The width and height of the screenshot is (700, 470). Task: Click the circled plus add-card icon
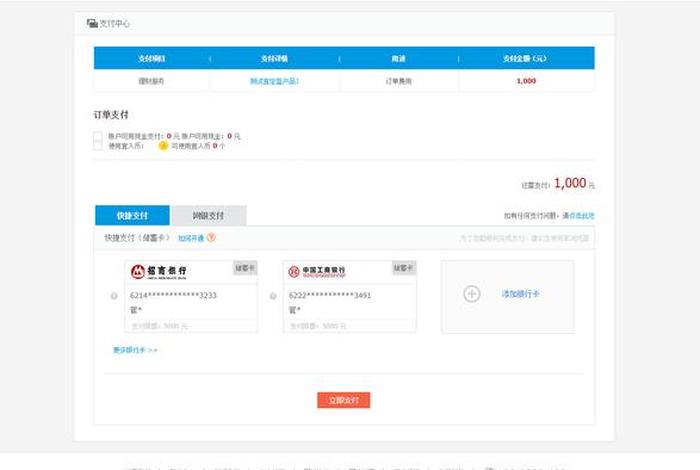pyautogui.click(x=471, y=294)
